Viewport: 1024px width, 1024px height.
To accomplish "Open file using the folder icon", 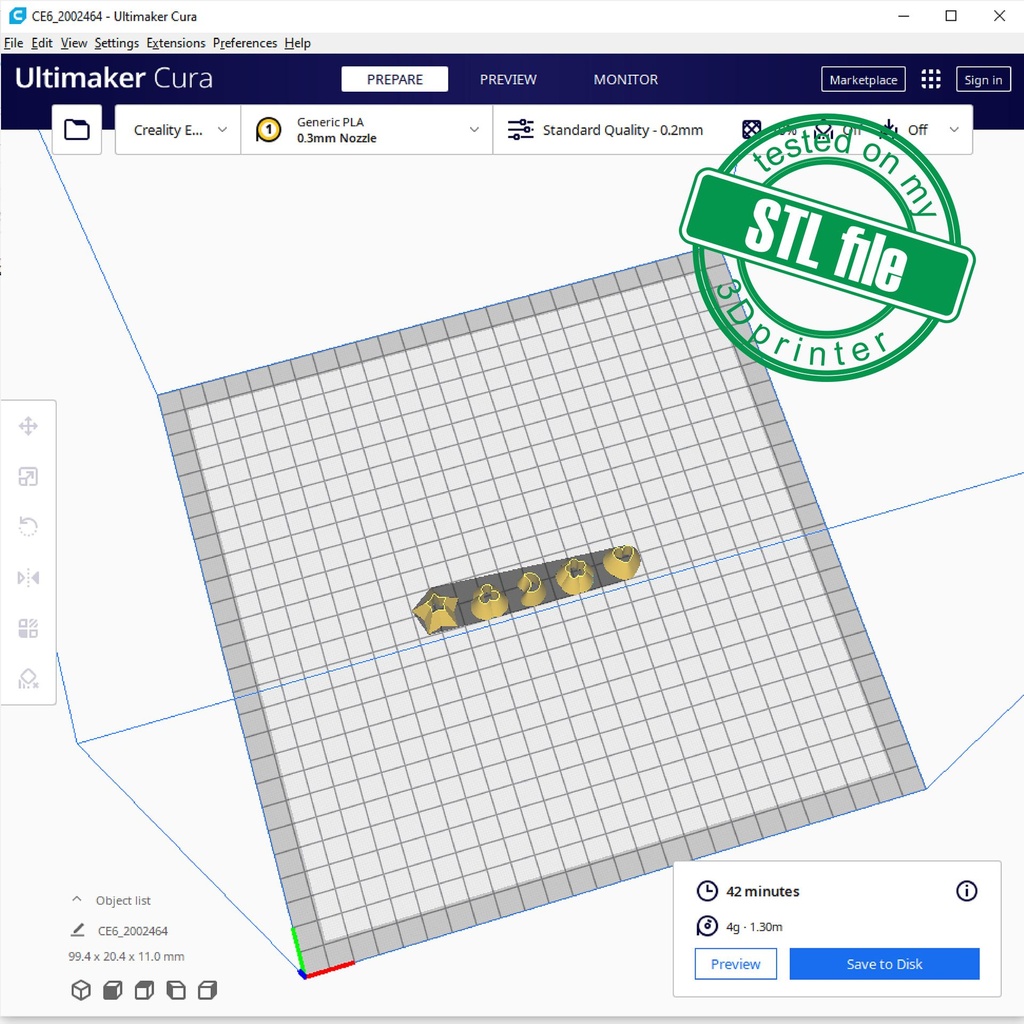I will [x=77, y=130].
